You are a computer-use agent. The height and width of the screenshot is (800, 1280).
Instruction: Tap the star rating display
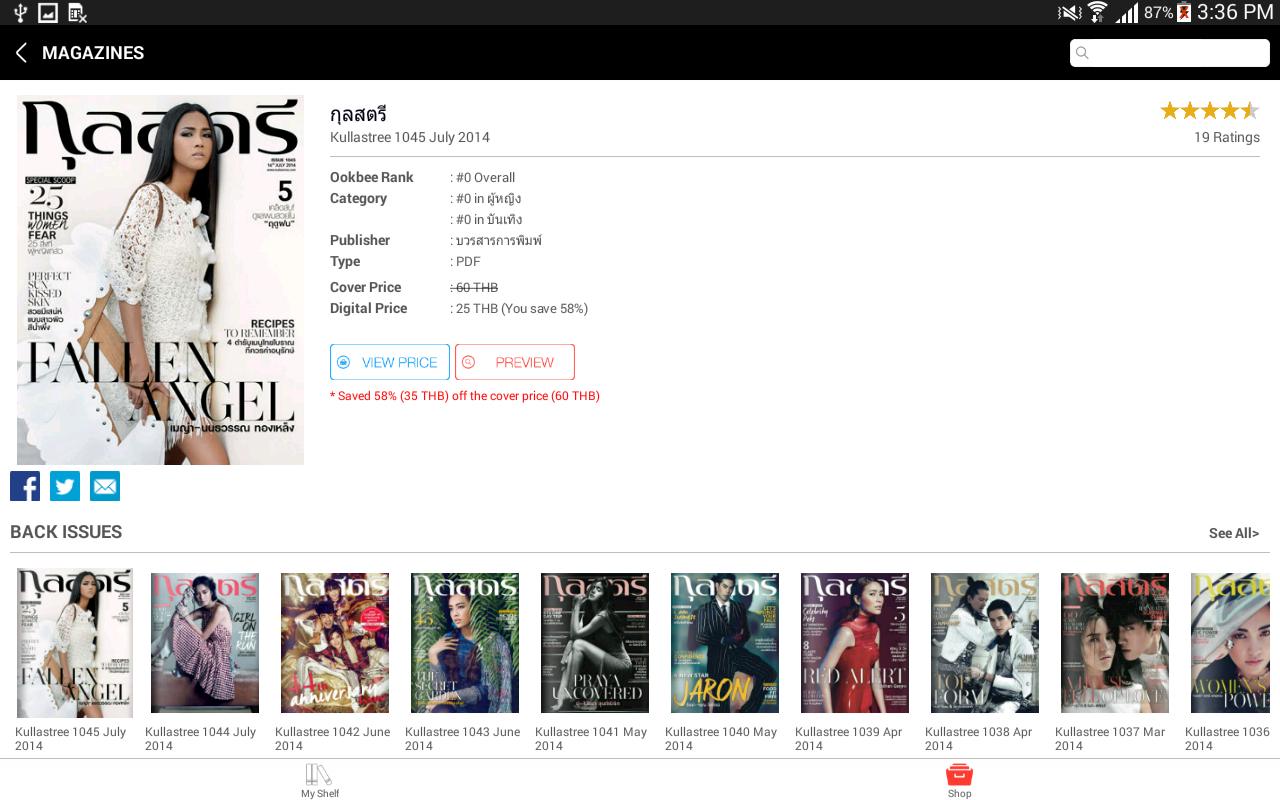(1210, 110)
